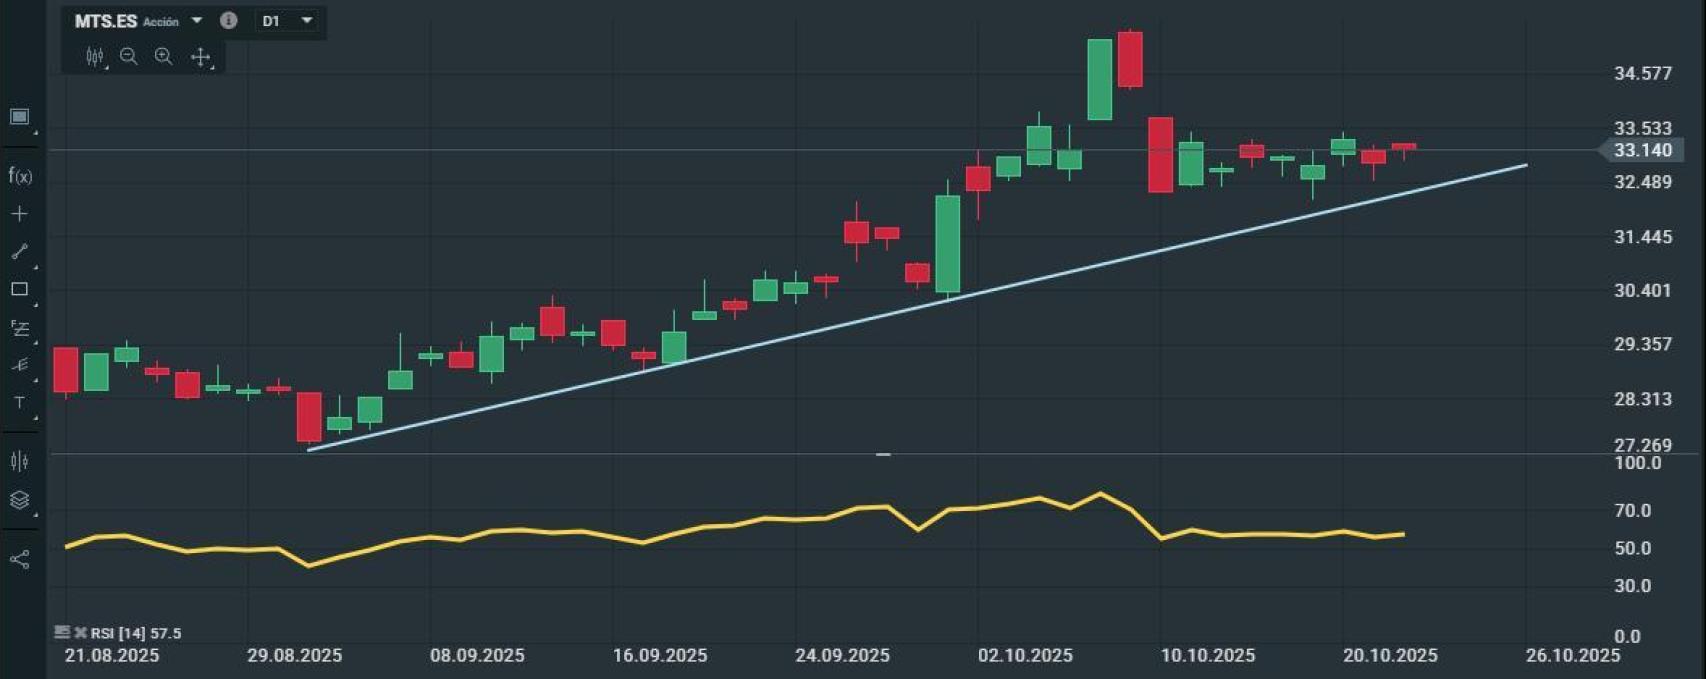Image resolution: width=1706 pixels, height=679 pixels.
Task: Open RSI indicator settings list icon
Action: coord(62,633)
